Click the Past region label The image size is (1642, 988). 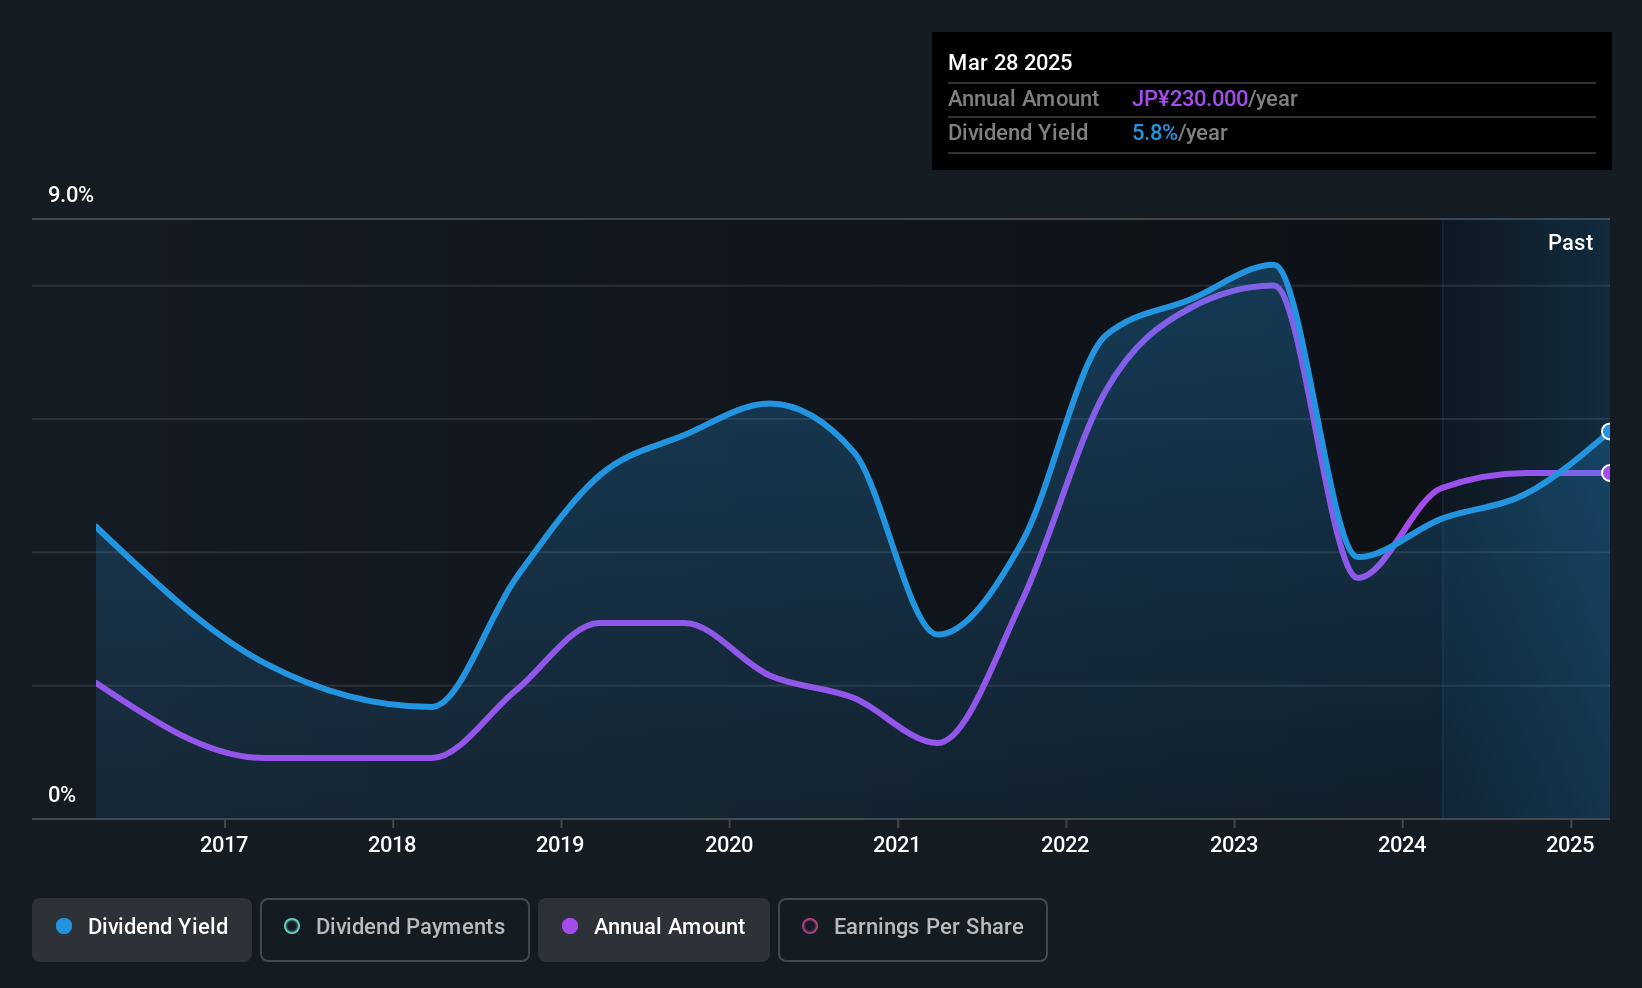pyautogui.click(x=1570, y=243)
